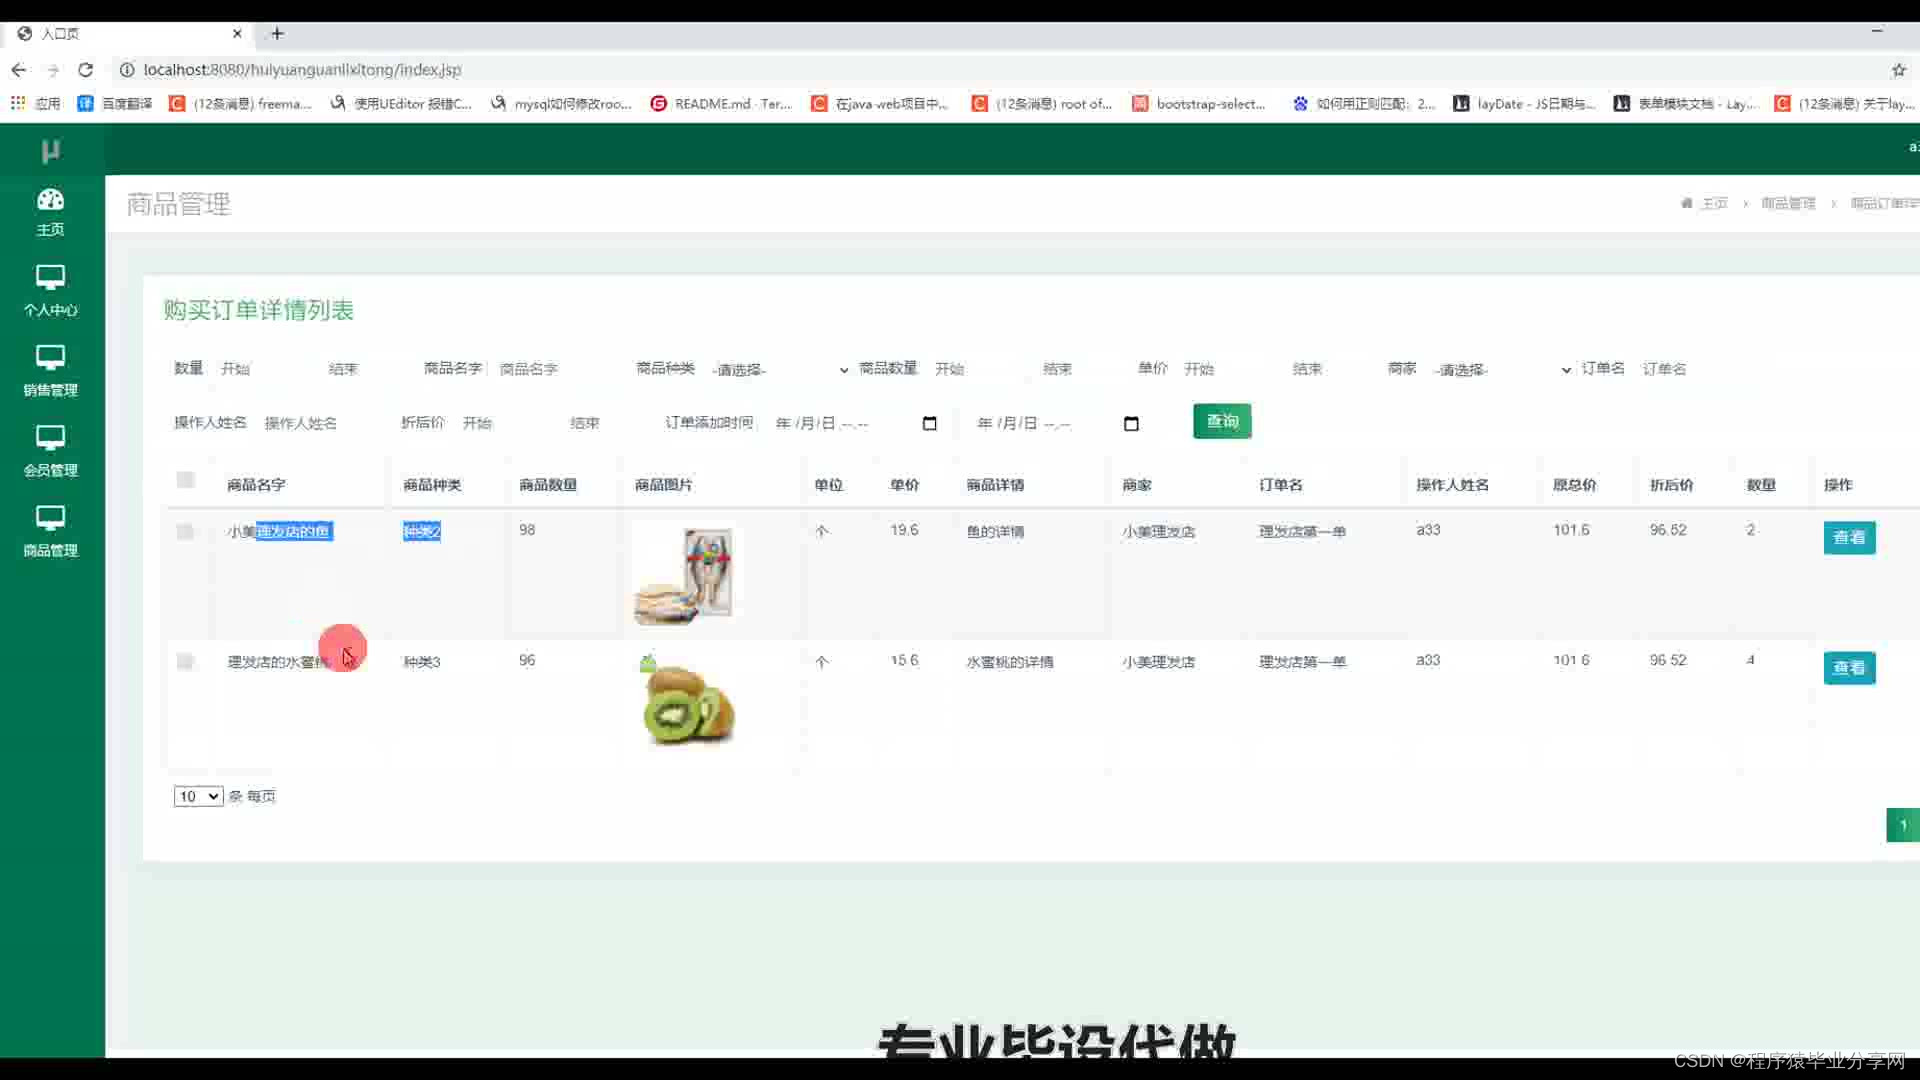Image resolution: width=1920 pixels, height=1080 pixels.
Task: Open 个人中心 monitor icon in sidebar
Action: [x=50, y=278]
